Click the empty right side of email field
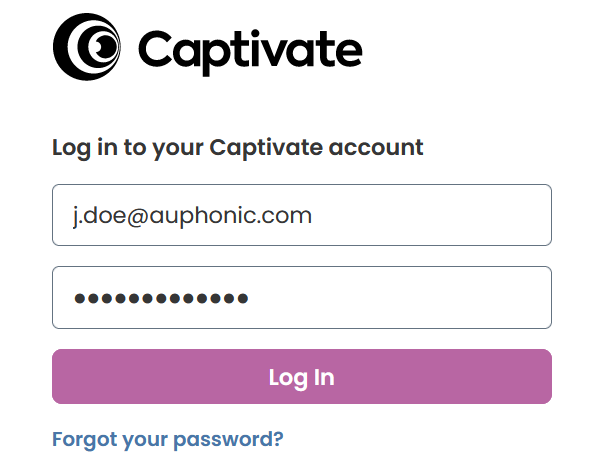The width and height of the screenshot is (600, 470). [x=432, y=215]
